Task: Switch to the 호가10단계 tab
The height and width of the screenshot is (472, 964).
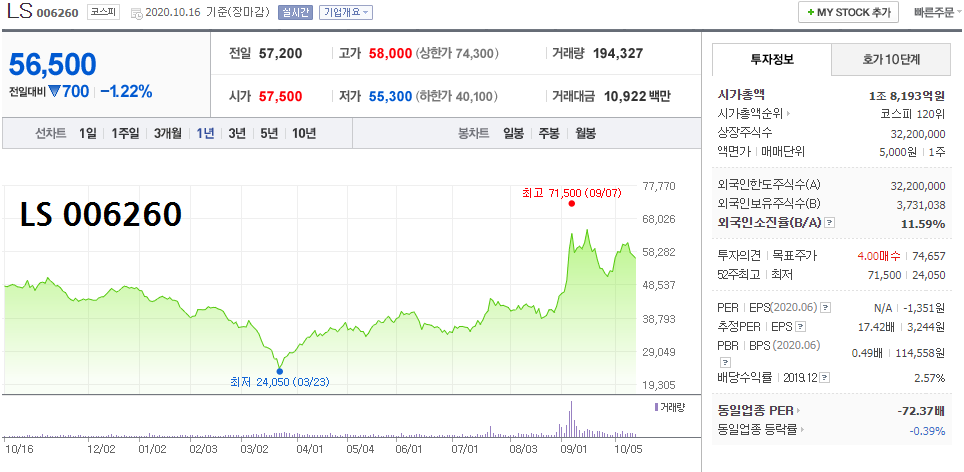Action: tap(891, 60)
